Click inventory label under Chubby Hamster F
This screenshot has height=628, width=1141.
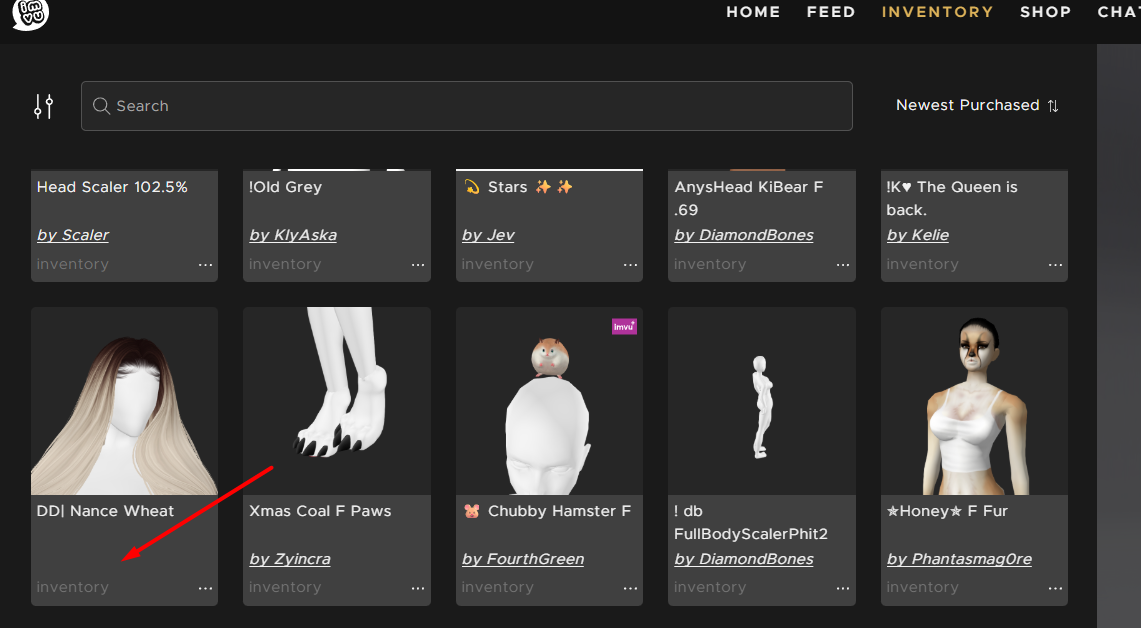coord(498,587)
